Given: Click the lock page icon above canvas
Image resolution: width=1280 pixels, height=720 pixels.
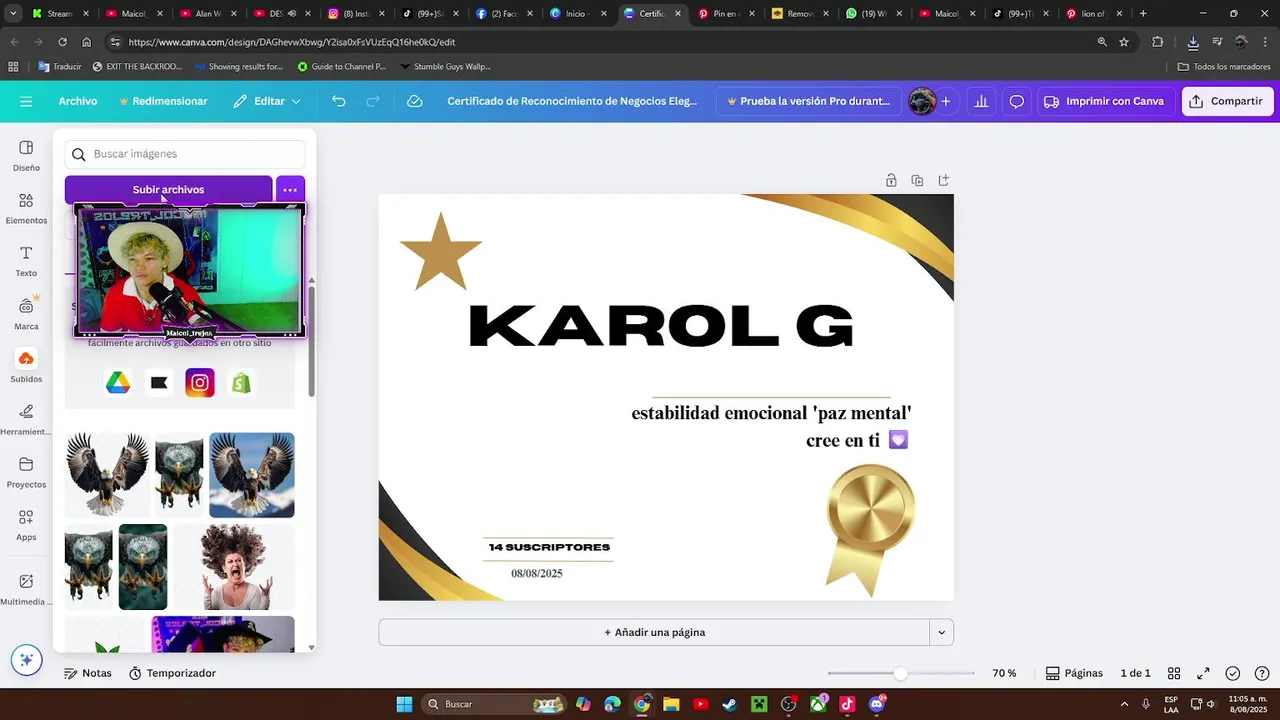Looking at the screenshot, I should (x=891, y=180).
